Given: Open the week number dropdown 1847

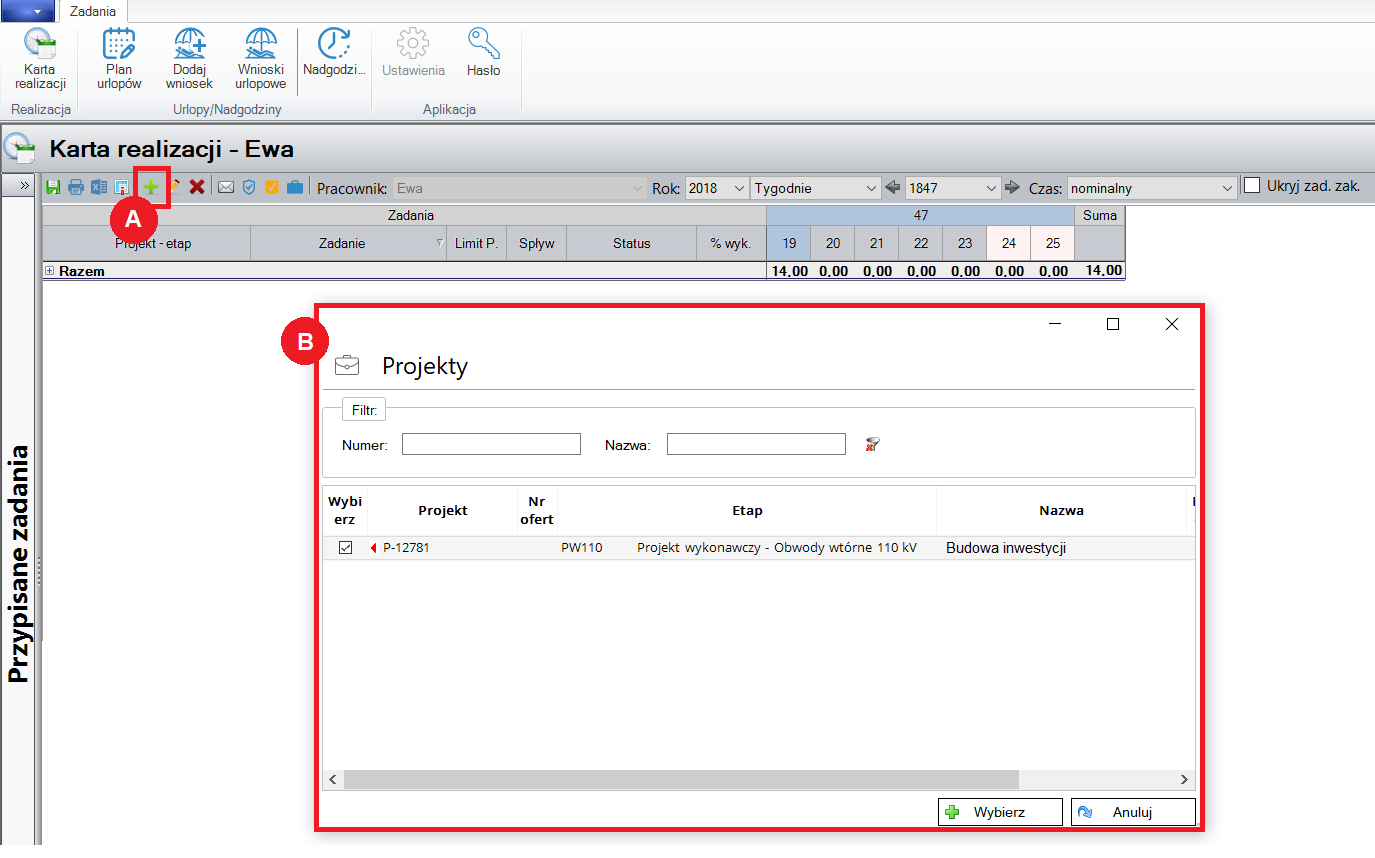Looking at the screenshot, I should (953, 188).
